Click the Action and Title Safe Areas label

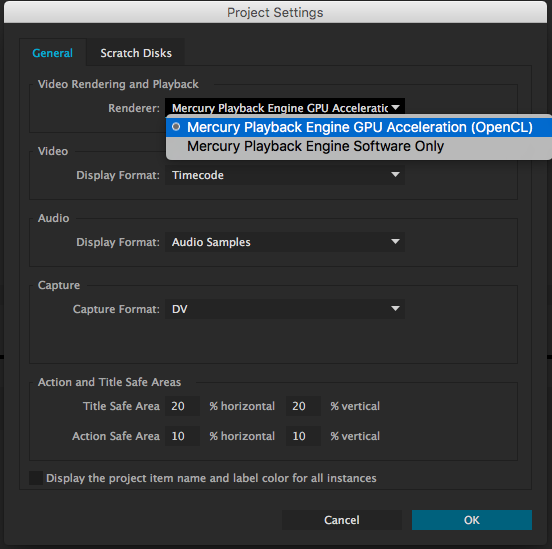click(109, 382)
